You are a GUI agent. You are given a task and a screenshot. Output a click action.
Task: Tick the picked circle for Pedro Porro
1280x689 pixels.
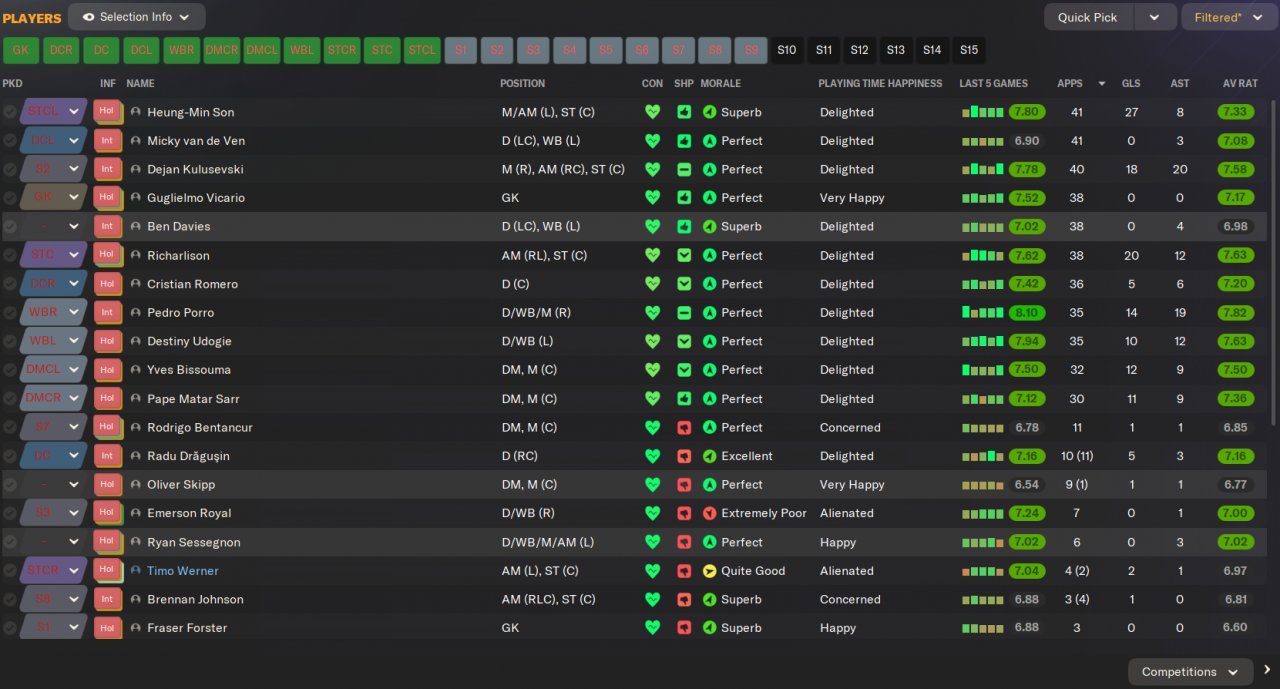click(9, 313)
